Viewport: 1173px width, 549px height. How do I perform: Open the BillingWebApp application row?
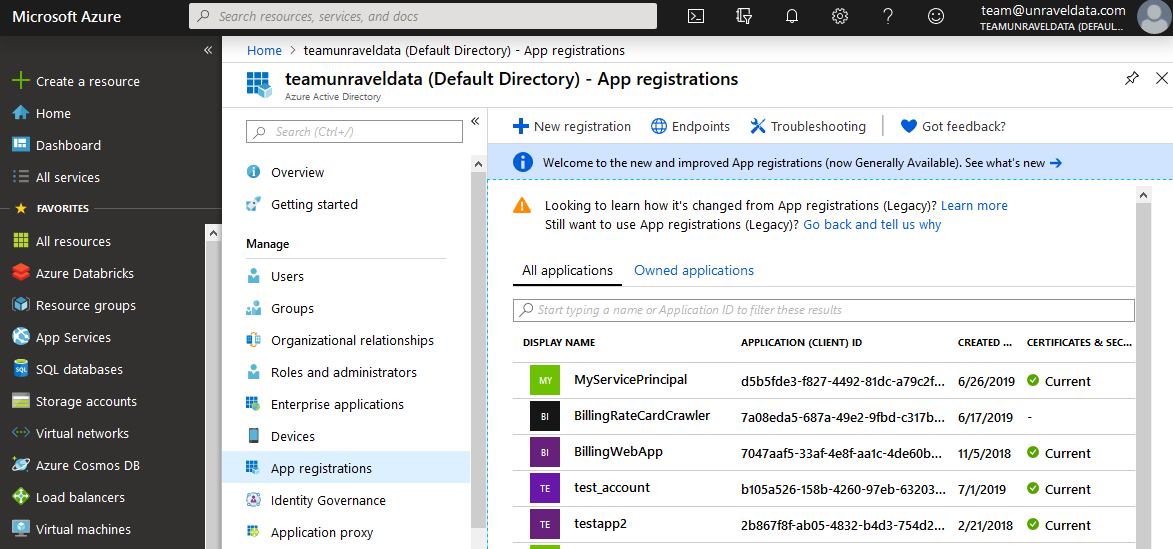point(824,453)
